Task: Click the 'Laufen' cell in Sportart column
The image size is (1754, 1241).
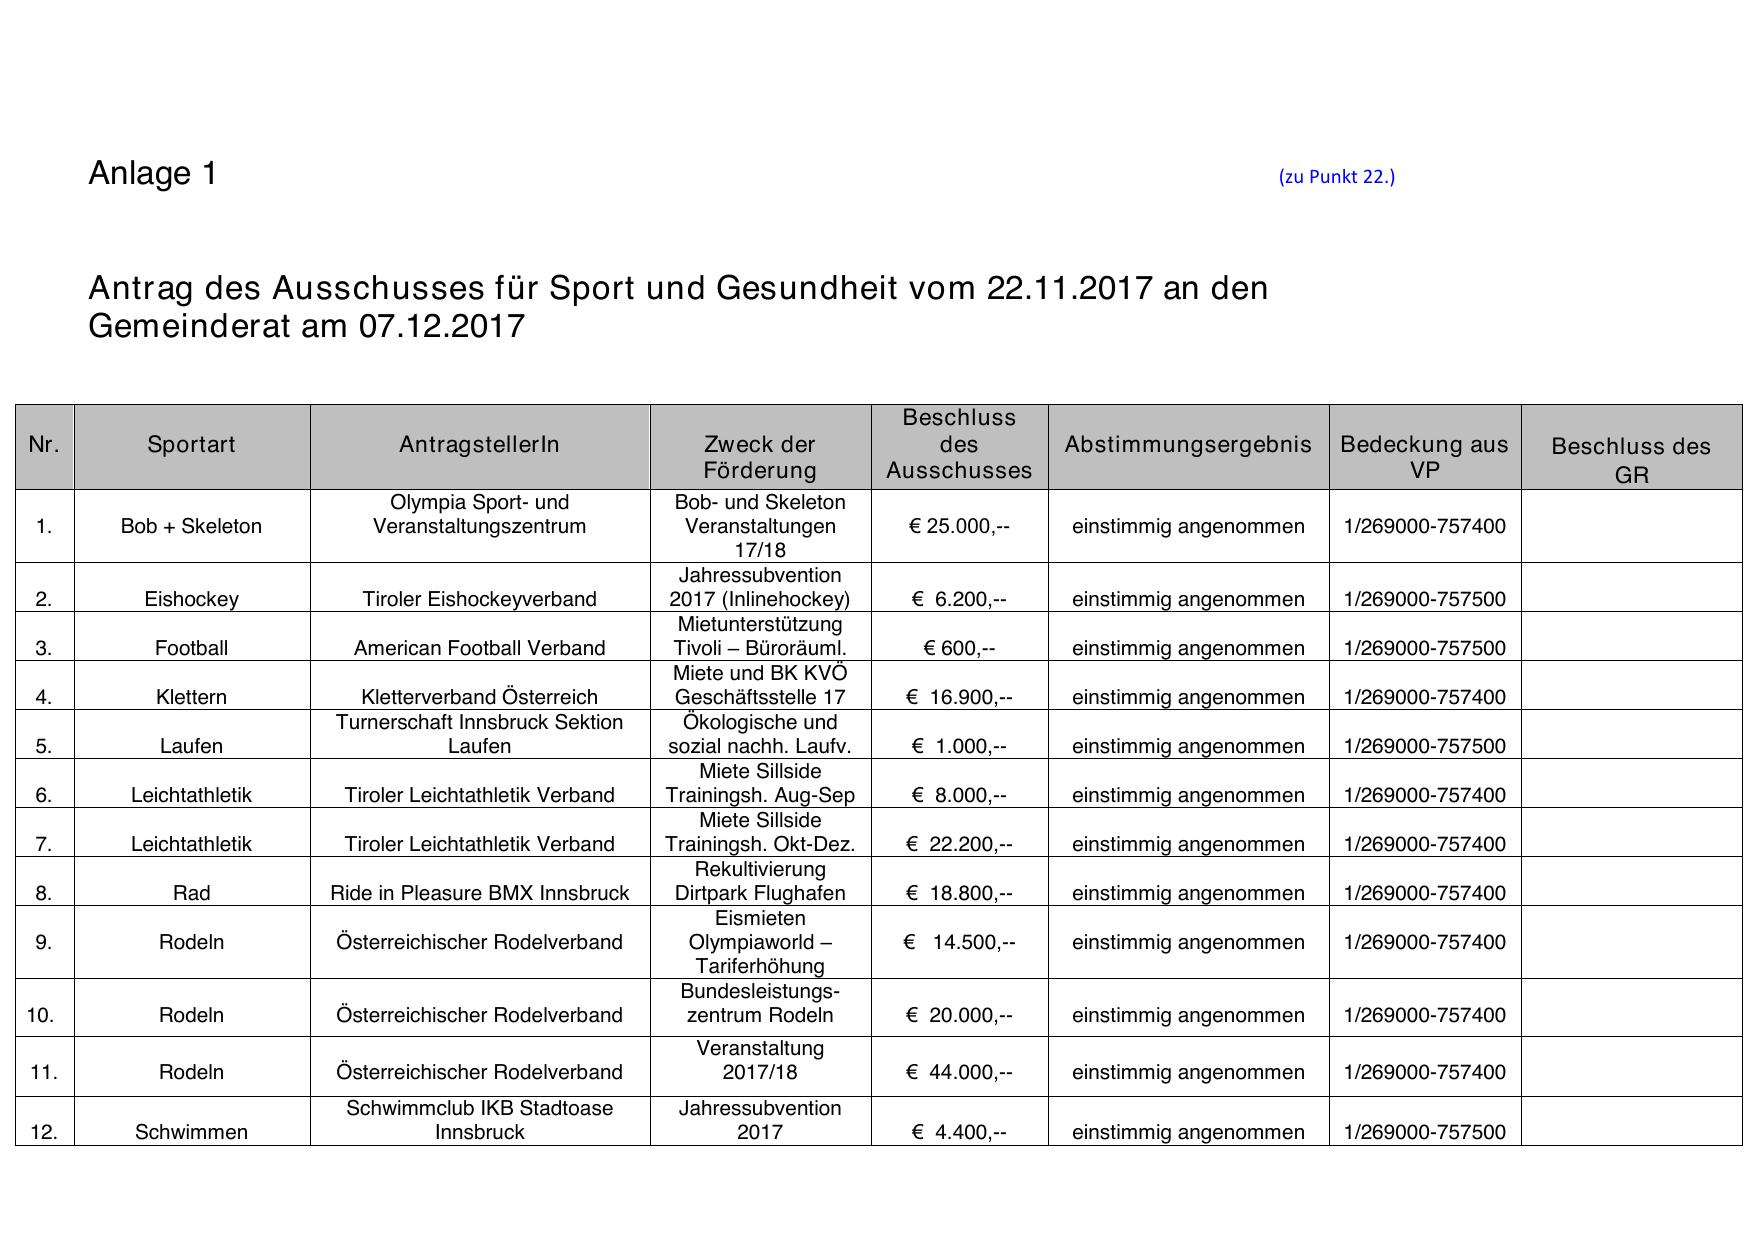Action: [x=191, y=746]
